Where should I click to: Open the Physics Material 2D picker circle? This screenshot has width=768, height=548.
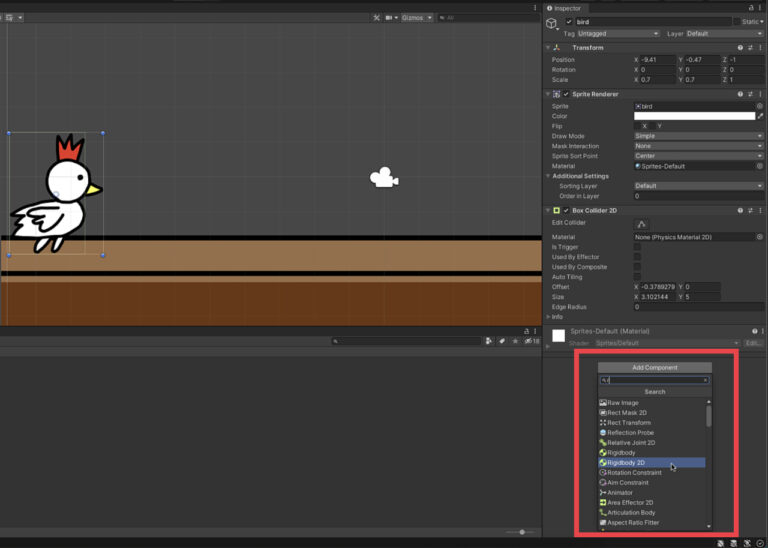click(x=760, y=237)
